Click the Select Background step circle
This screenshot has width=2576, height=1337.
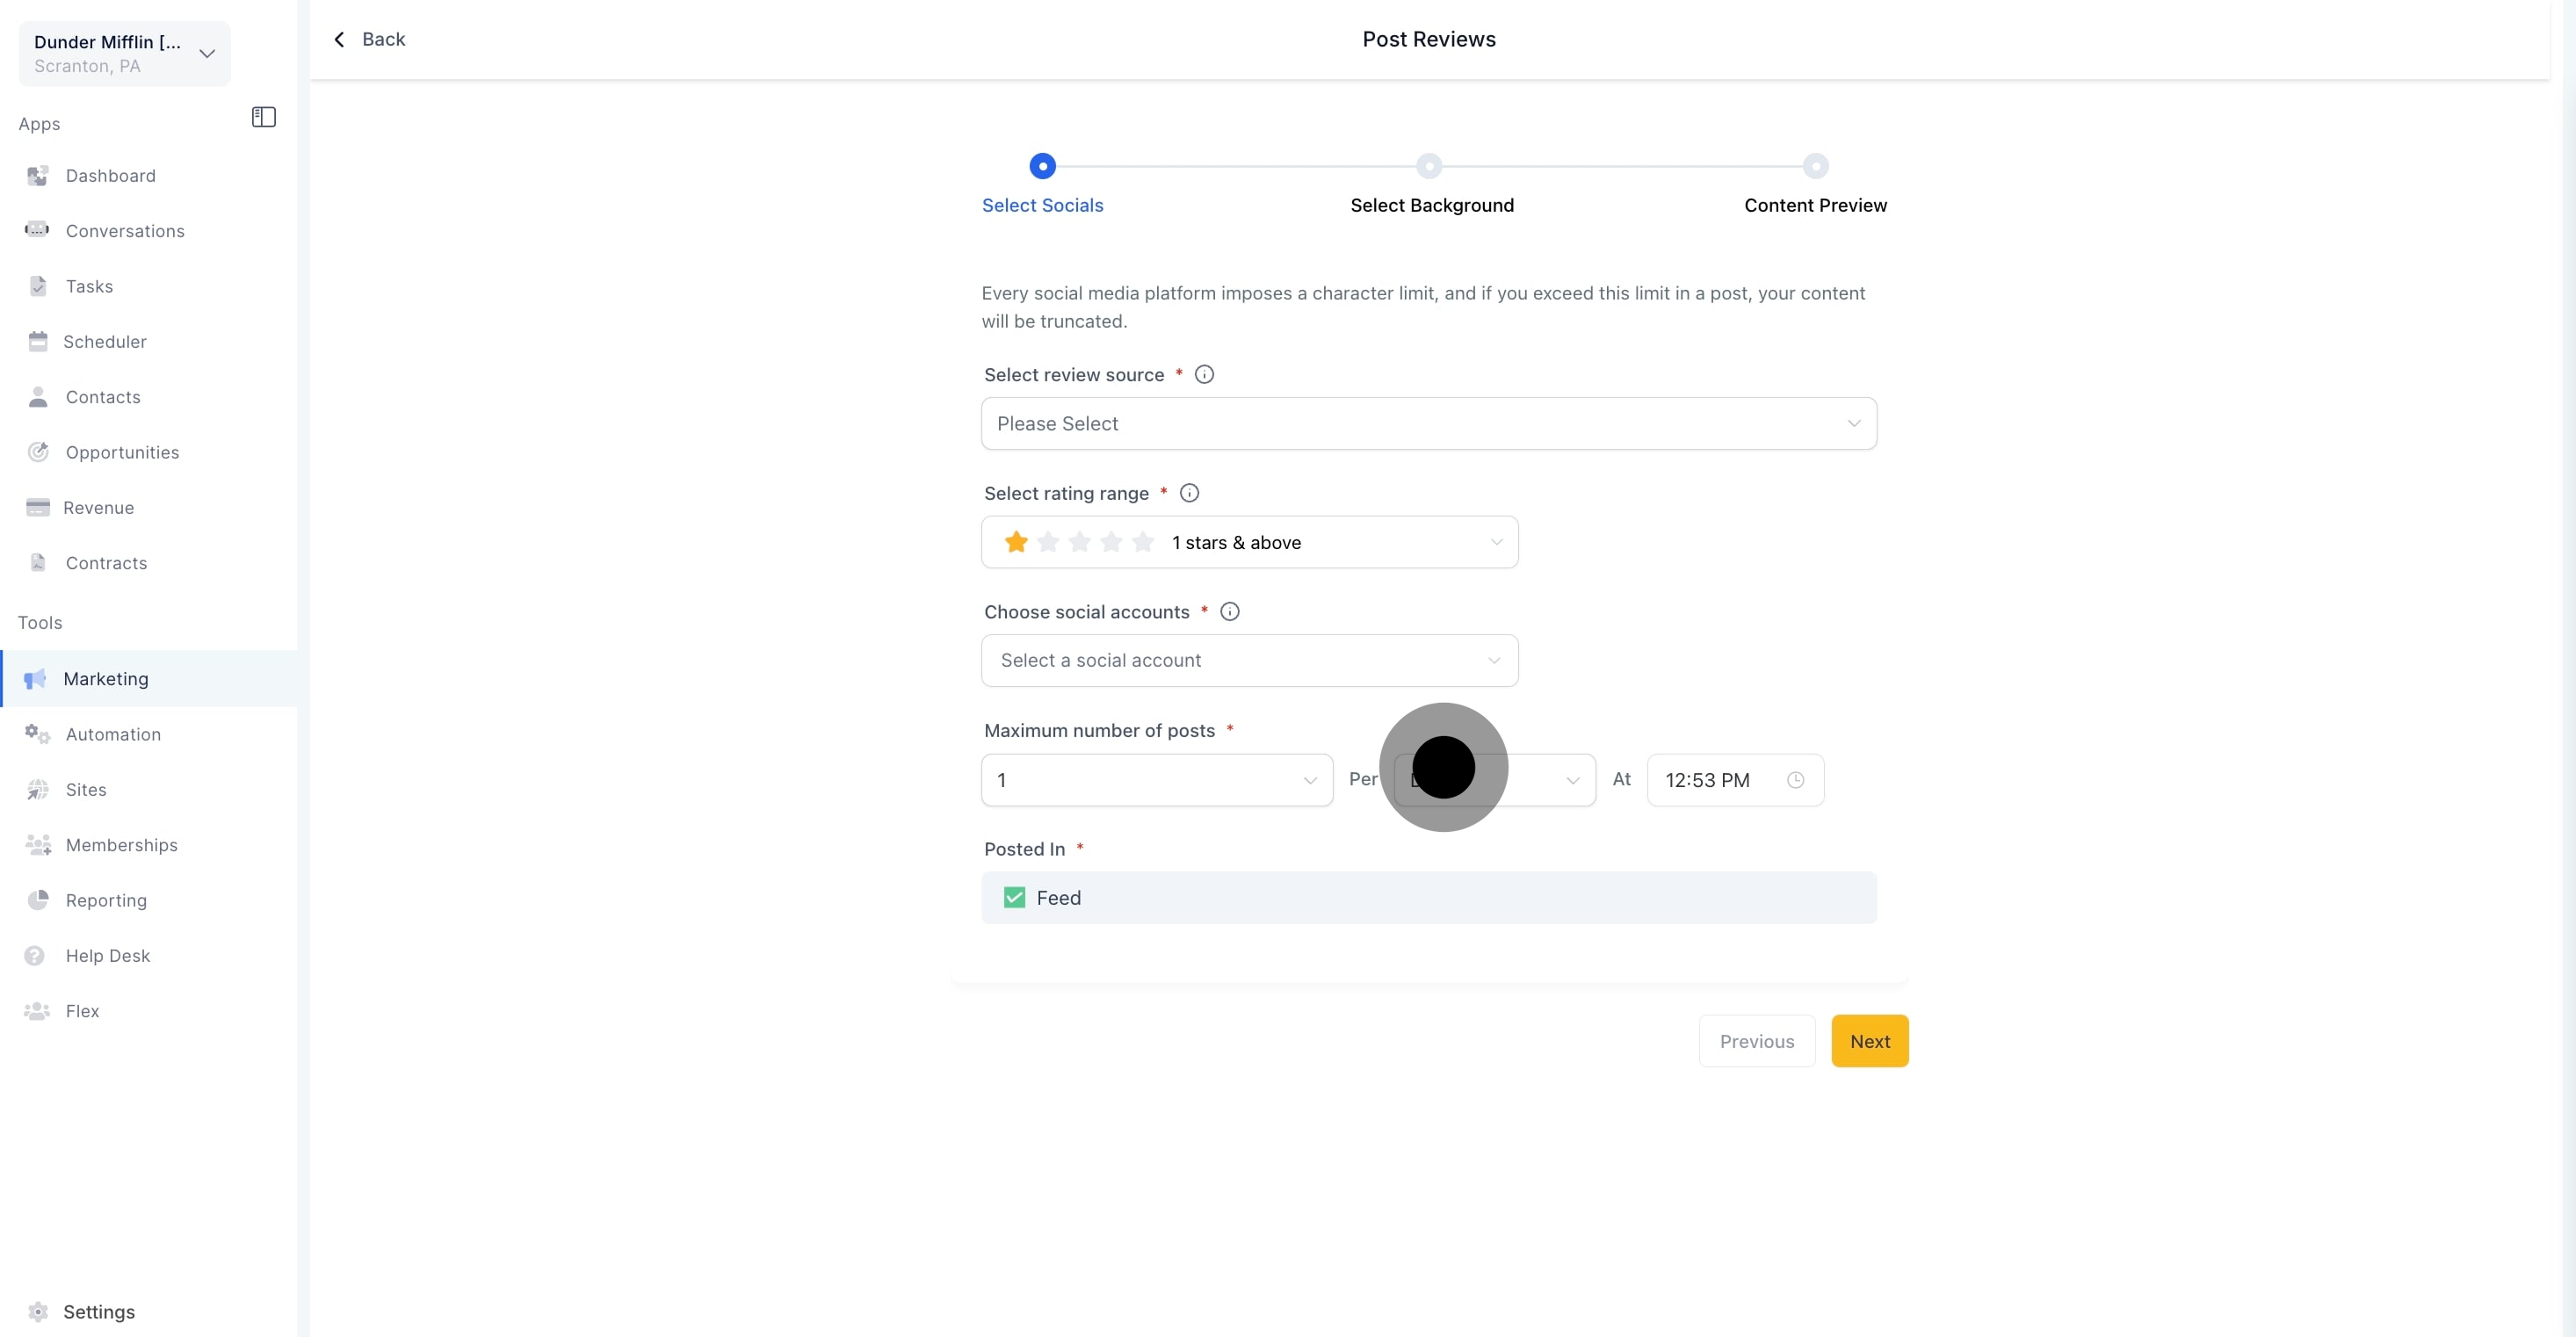coord(1428,166)
